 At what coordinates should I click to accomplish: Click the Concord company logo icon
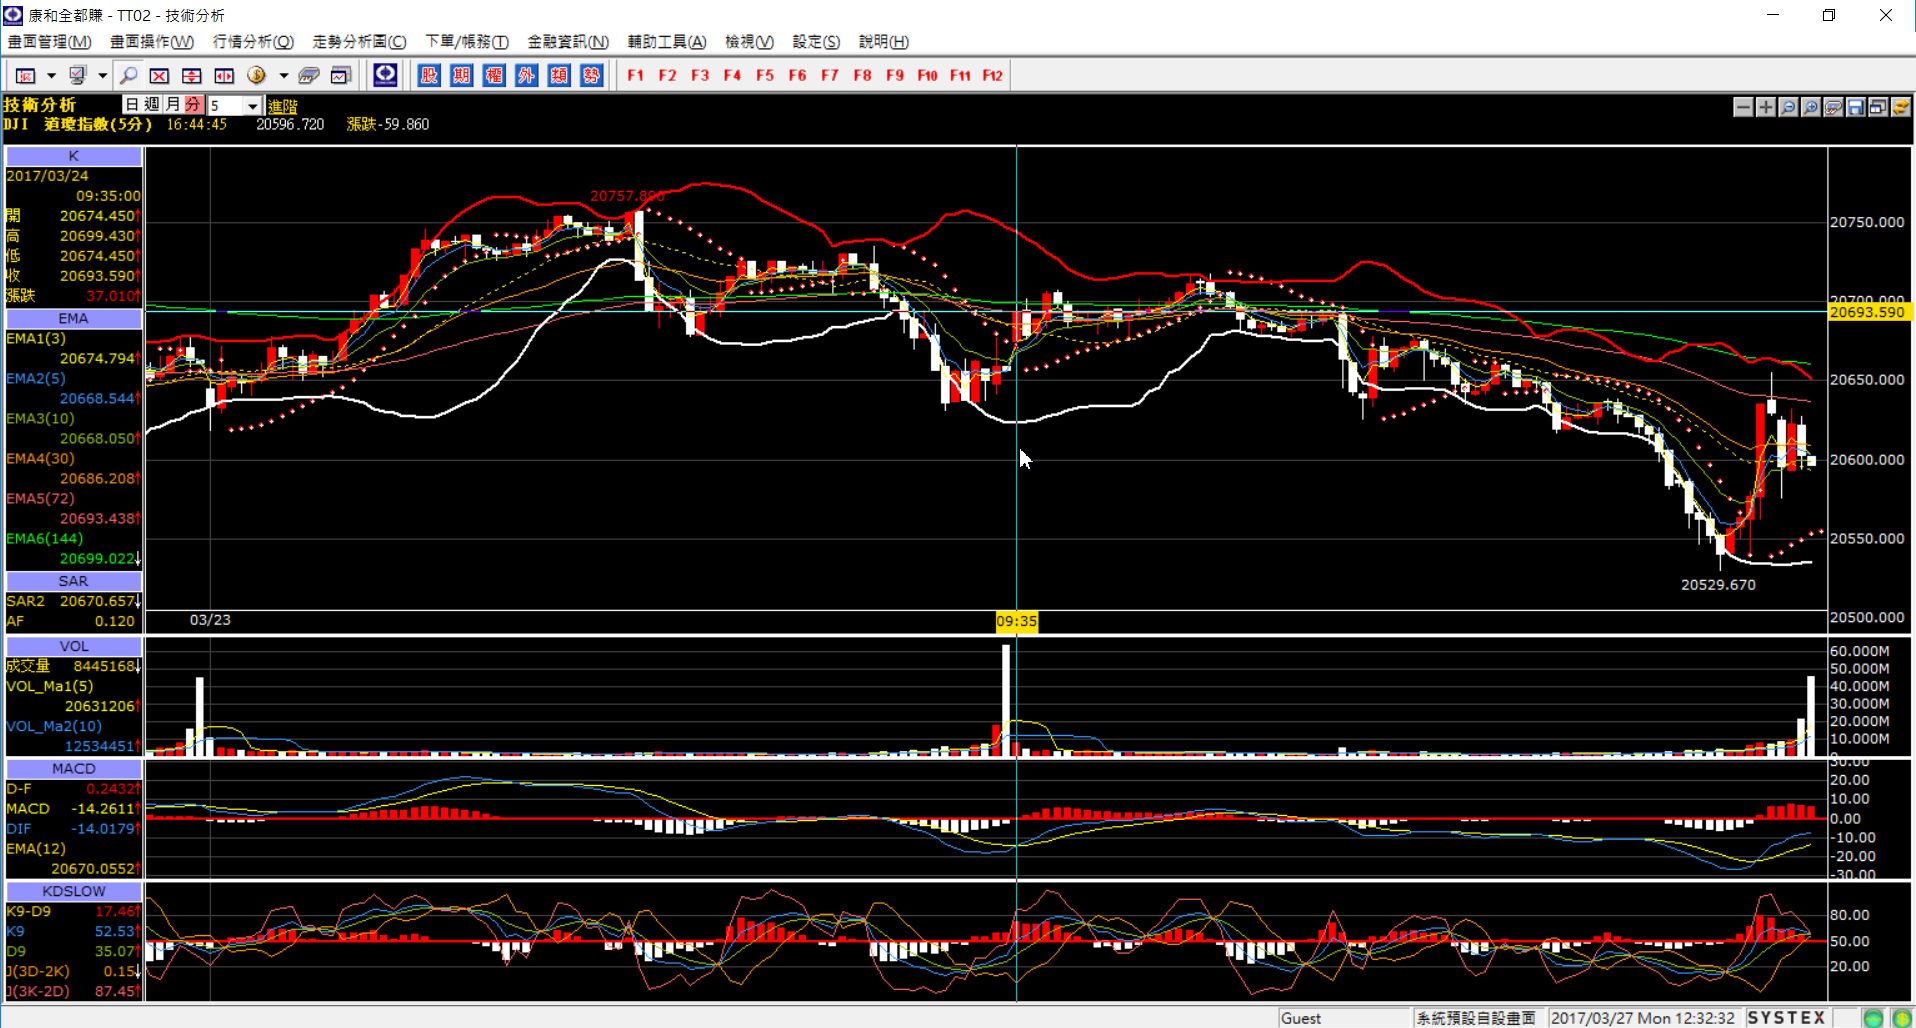click(x=385, y=75)
